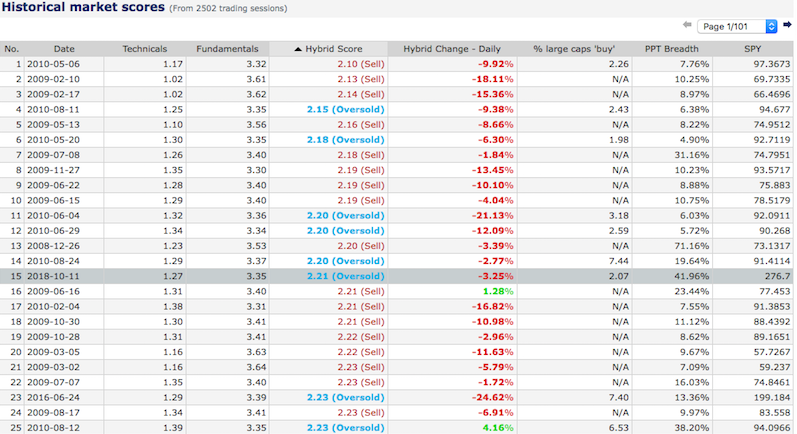Image resolution: width=797 pixels, height=434 pixels.
Task: Click the 2.15 (Oversold) hybrid score
Action: coord(346,110)
